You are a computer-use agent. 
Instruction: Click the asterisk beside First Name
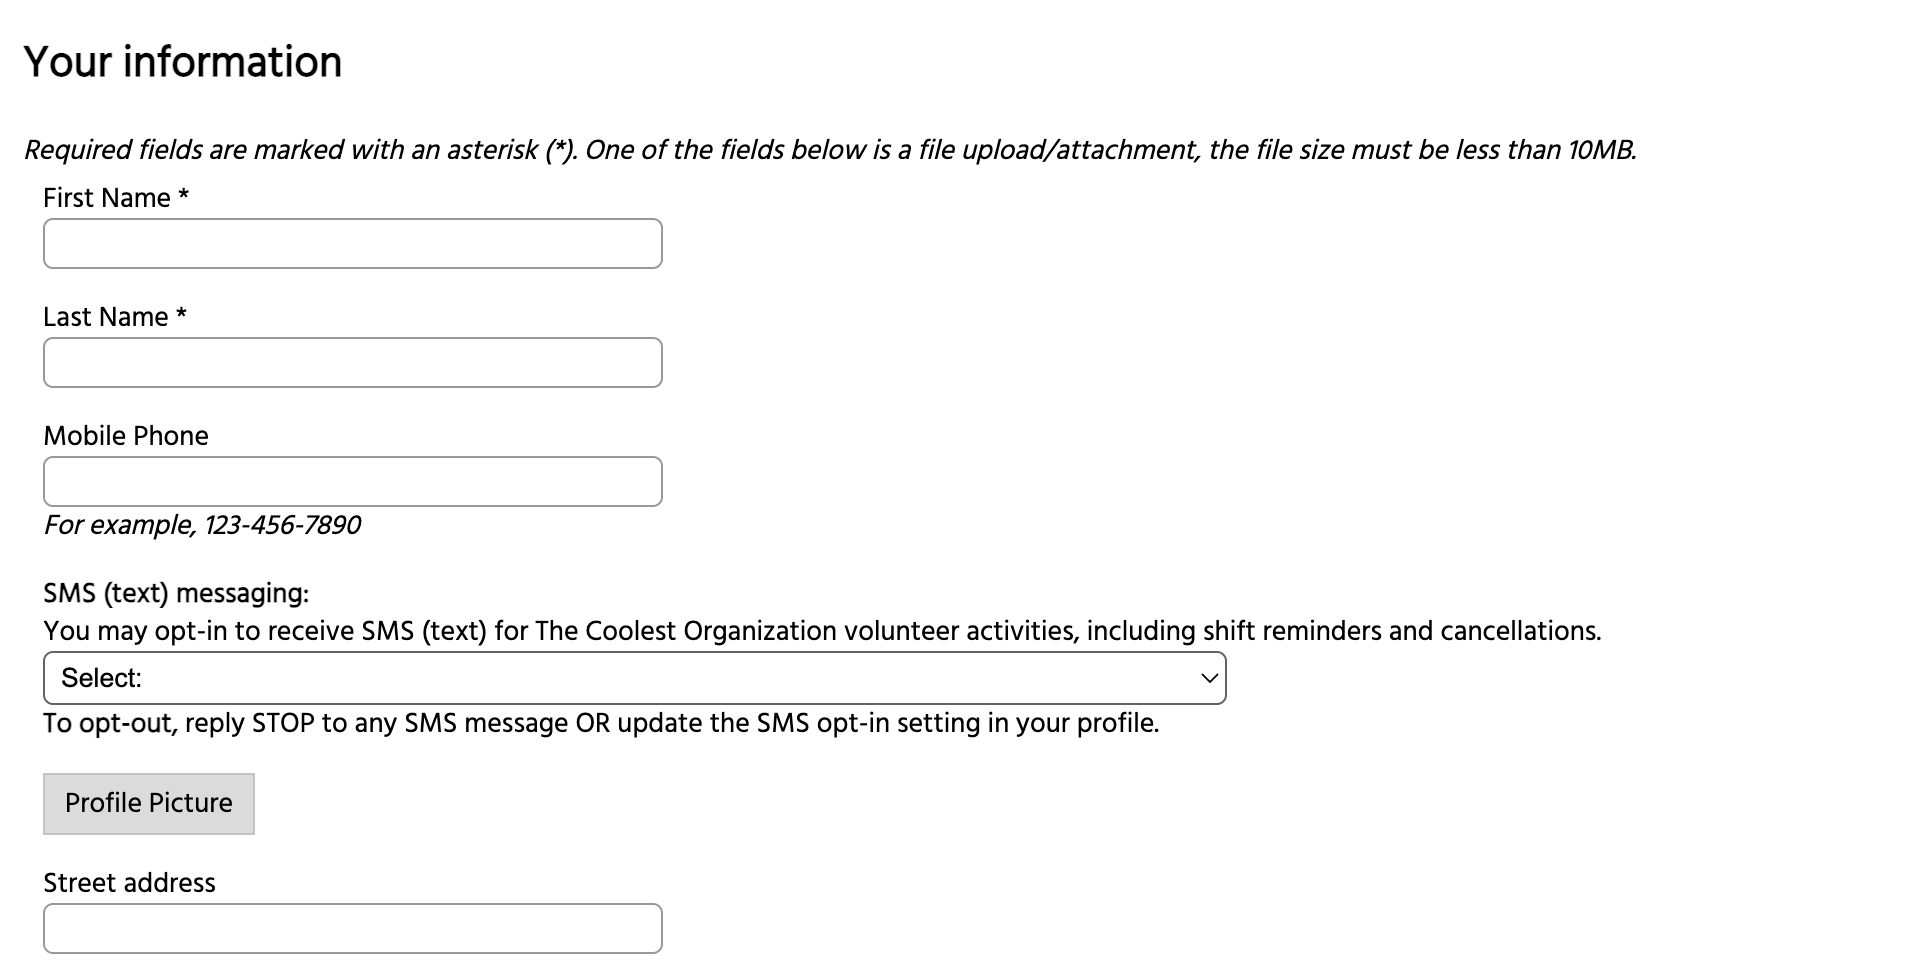click(x=184, y=196)
